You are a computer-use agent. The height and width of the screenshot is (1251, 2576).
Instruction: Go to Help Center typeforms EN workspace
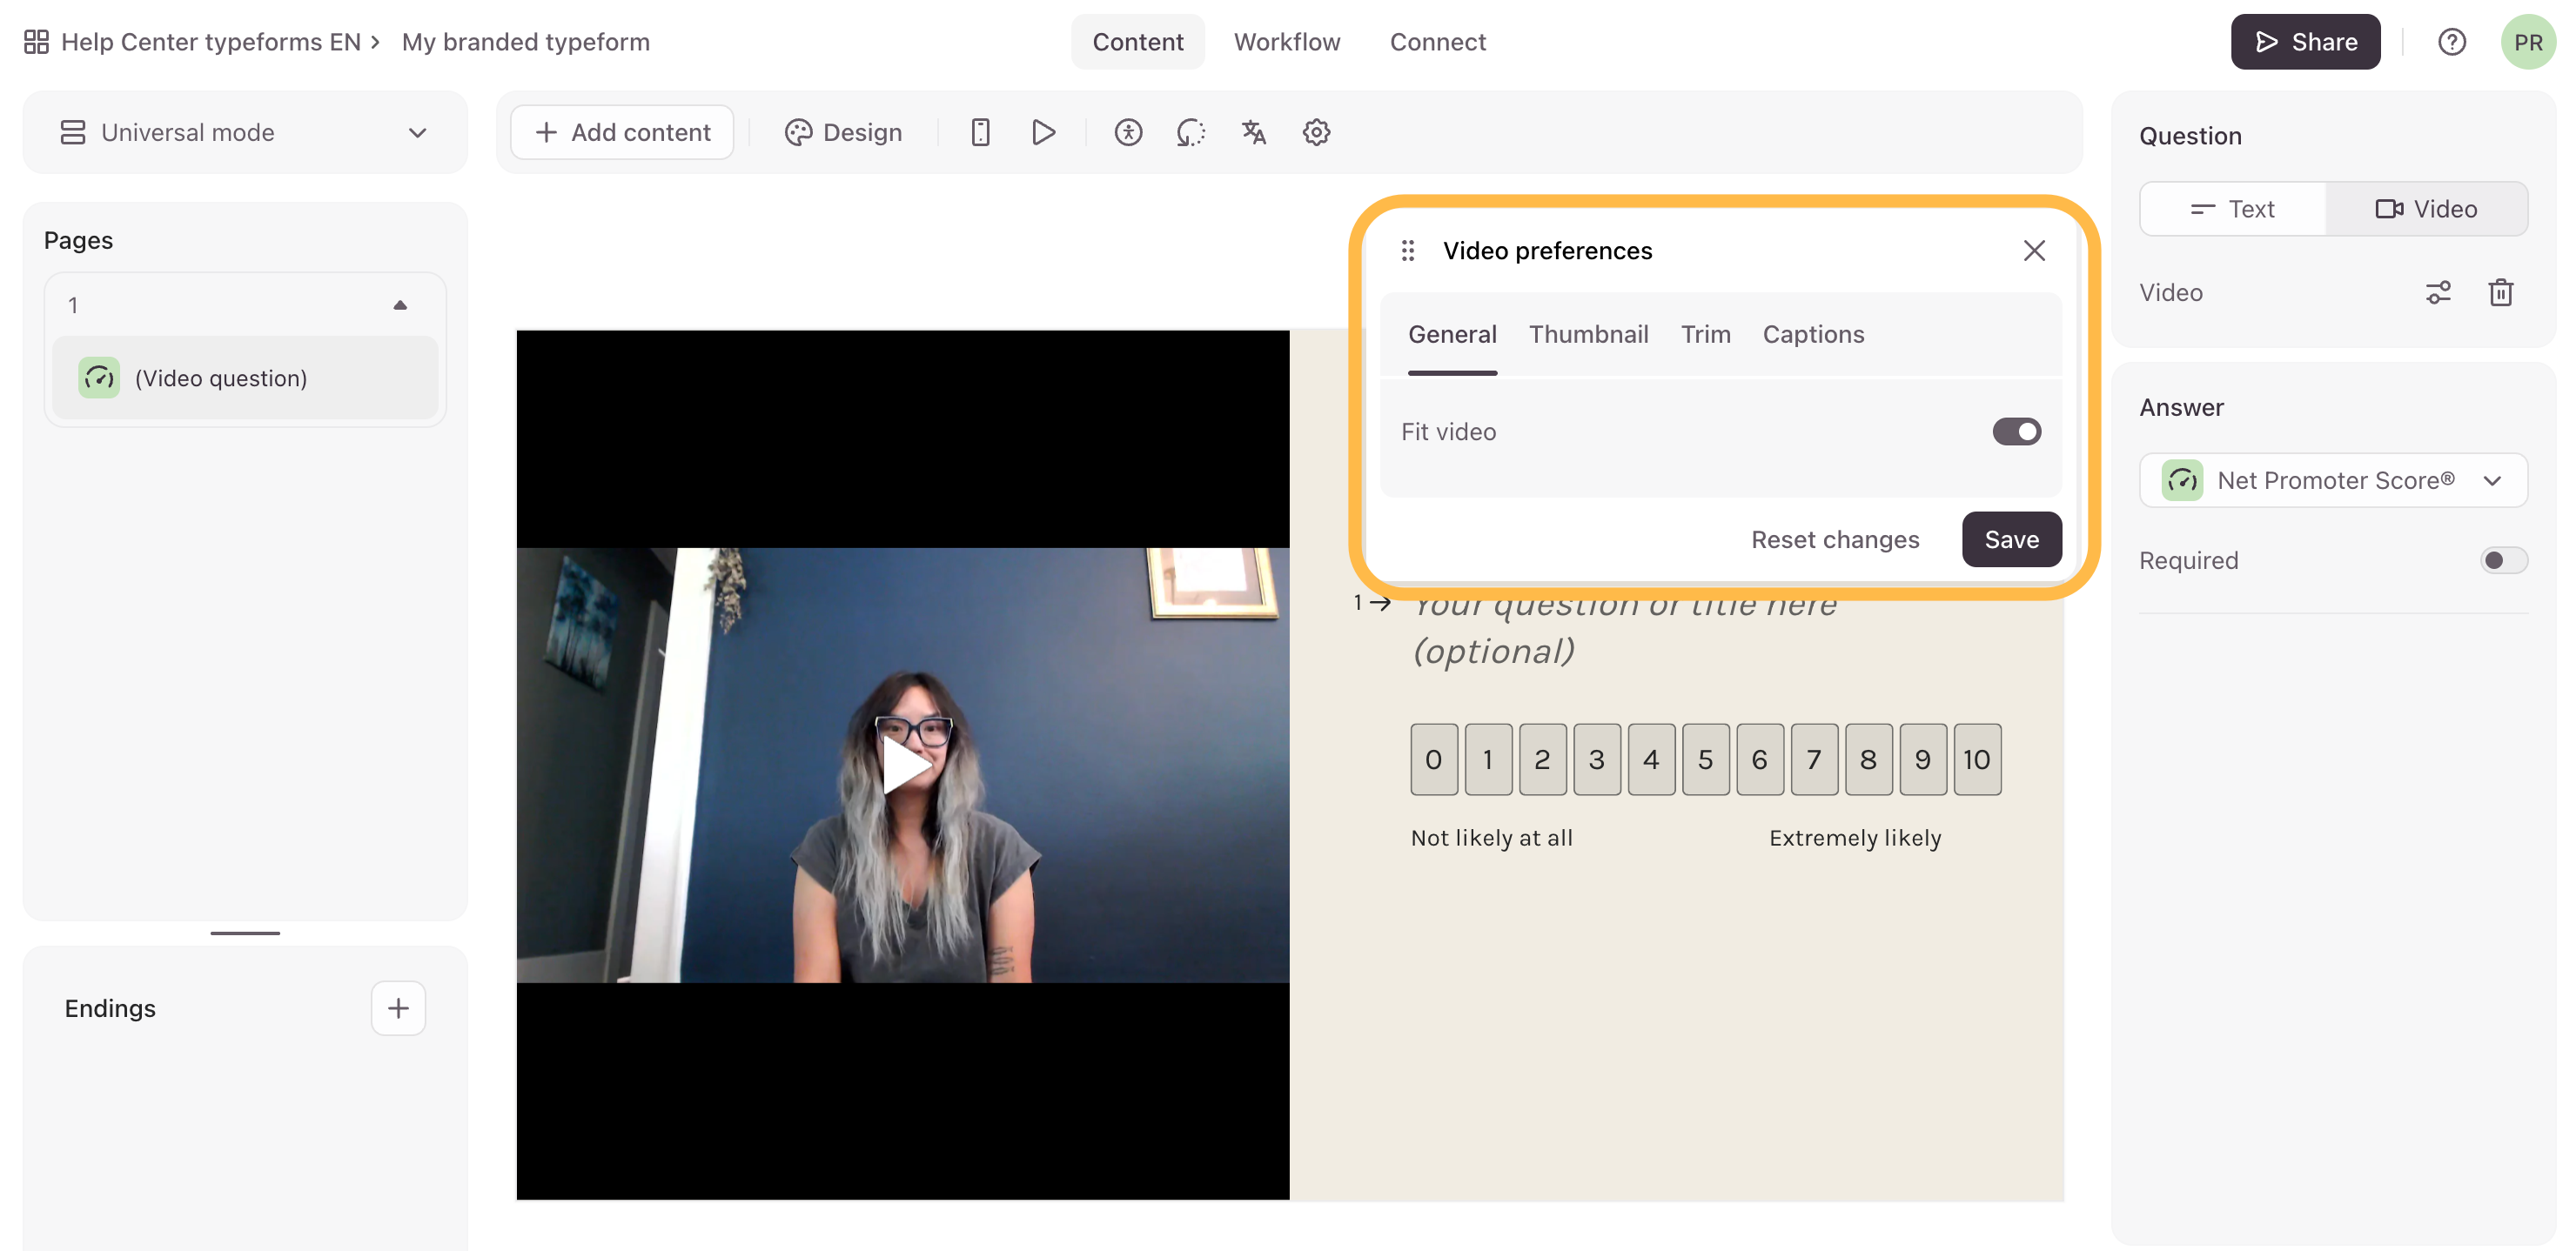pos(210,42)
